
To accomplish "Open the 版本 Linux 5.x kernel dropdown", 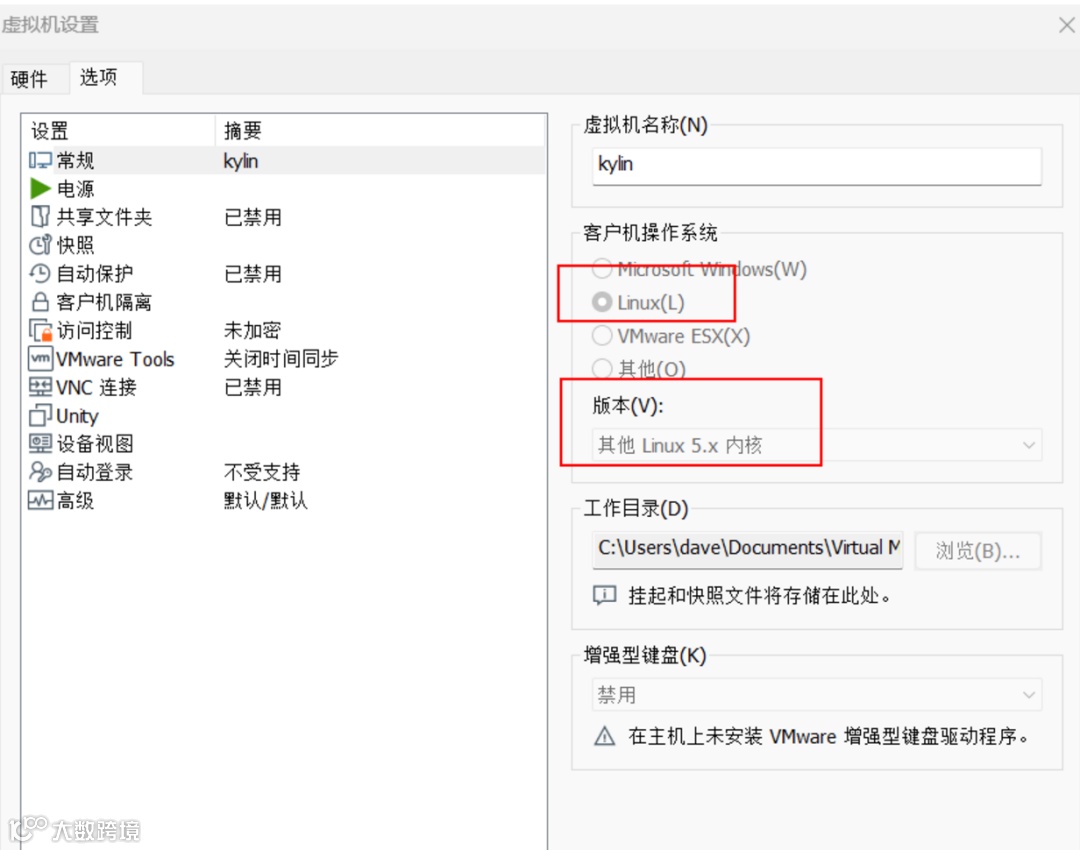I will pos(817,445).
